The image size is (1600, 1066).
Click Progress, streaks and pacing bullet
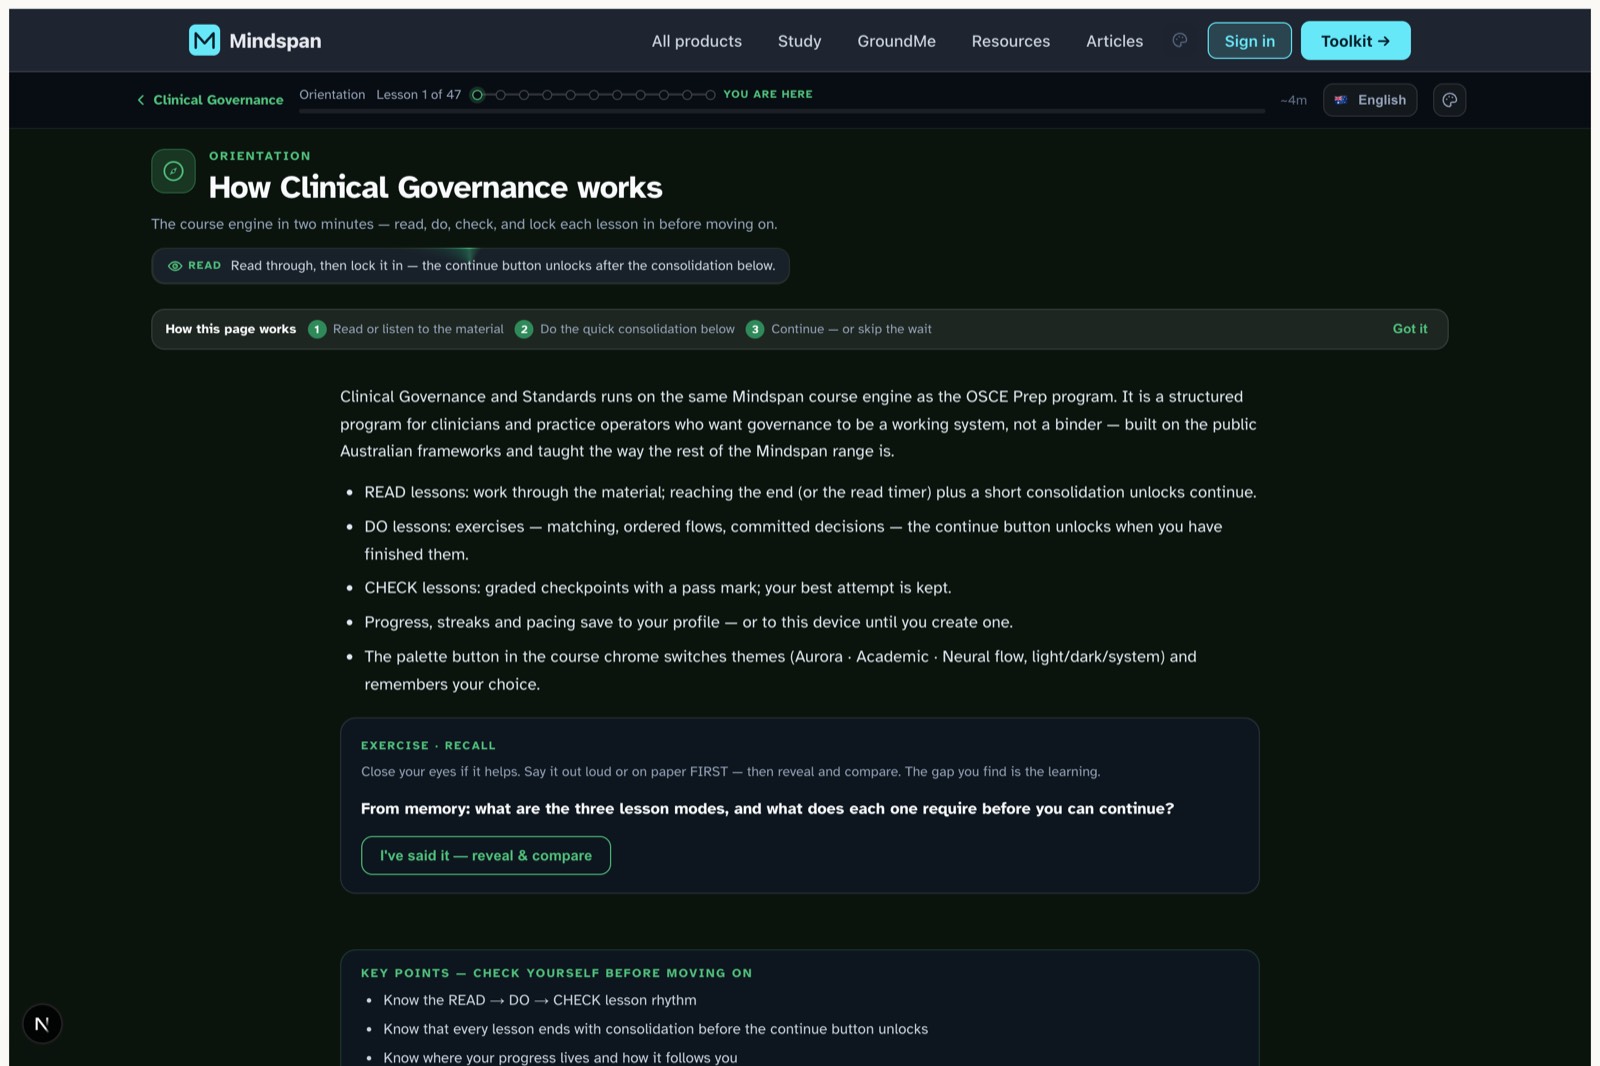[688, 622]
